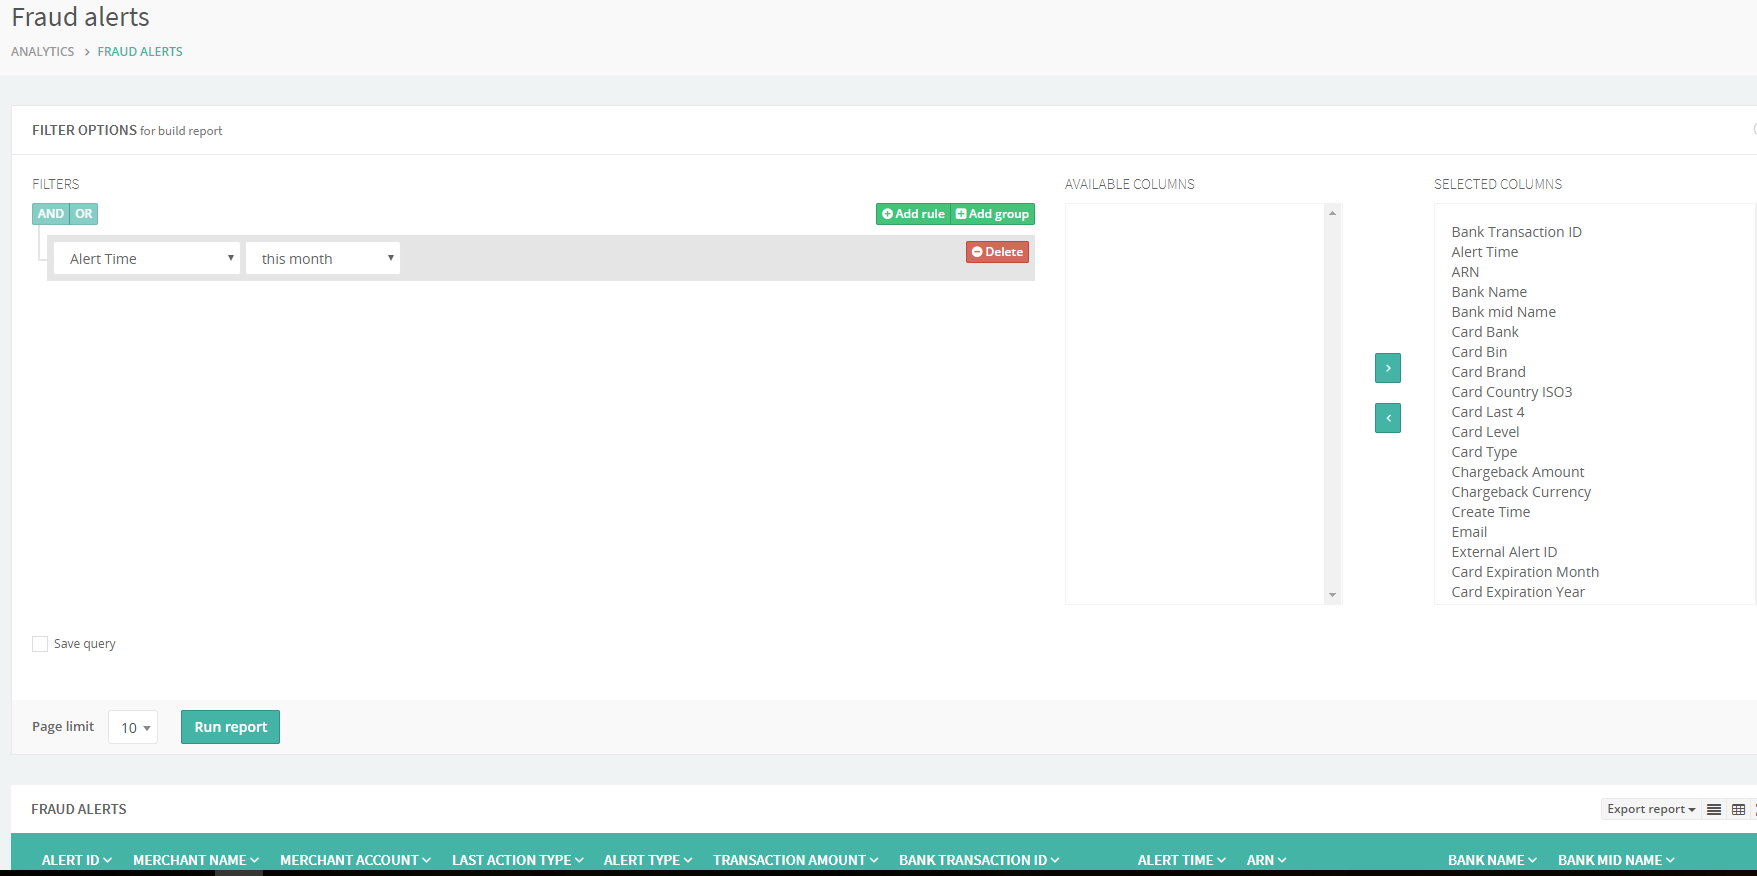Sort by ARN column header
Image resolution: width=1757 pixels, height=876 pixels.
click(1267, 860)
